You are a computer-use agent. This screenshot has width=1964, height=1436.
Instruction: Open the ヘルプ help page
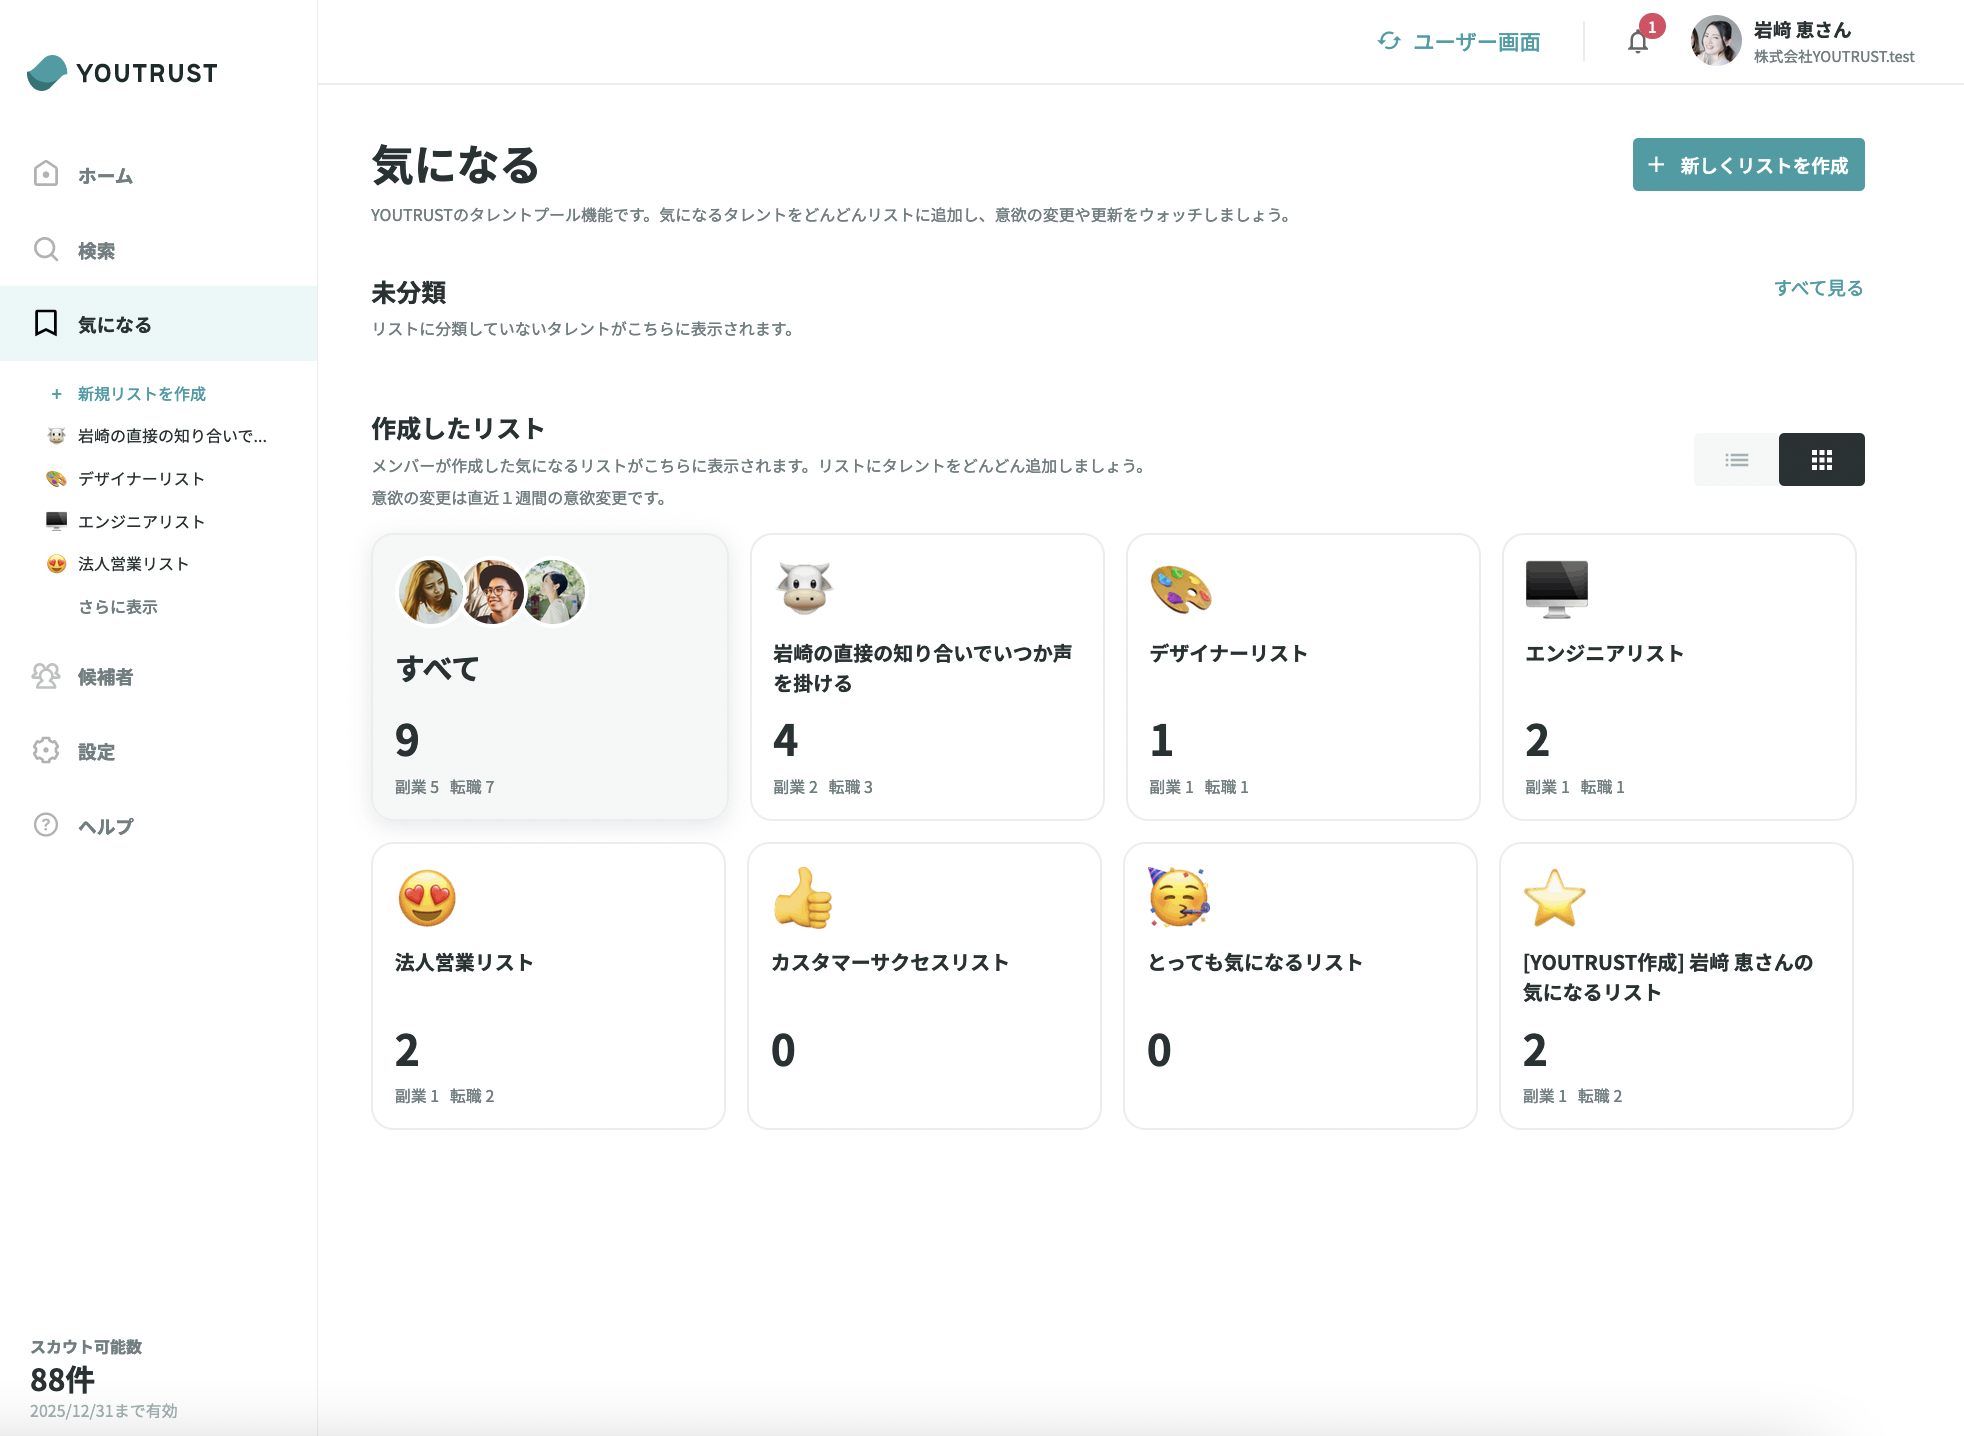pos(105,826)
